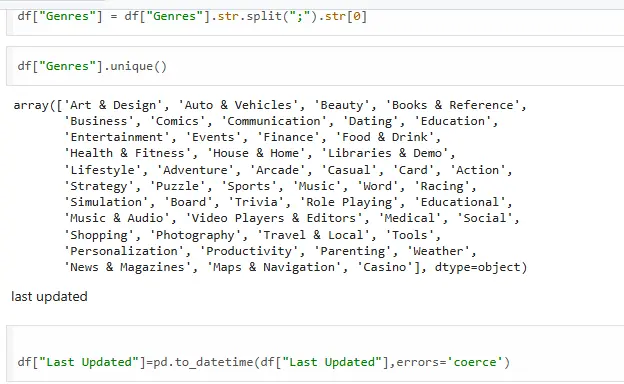Click 'Health & Fitness' output value
Screen dimensions: 624x384
(x=127, y=153)
